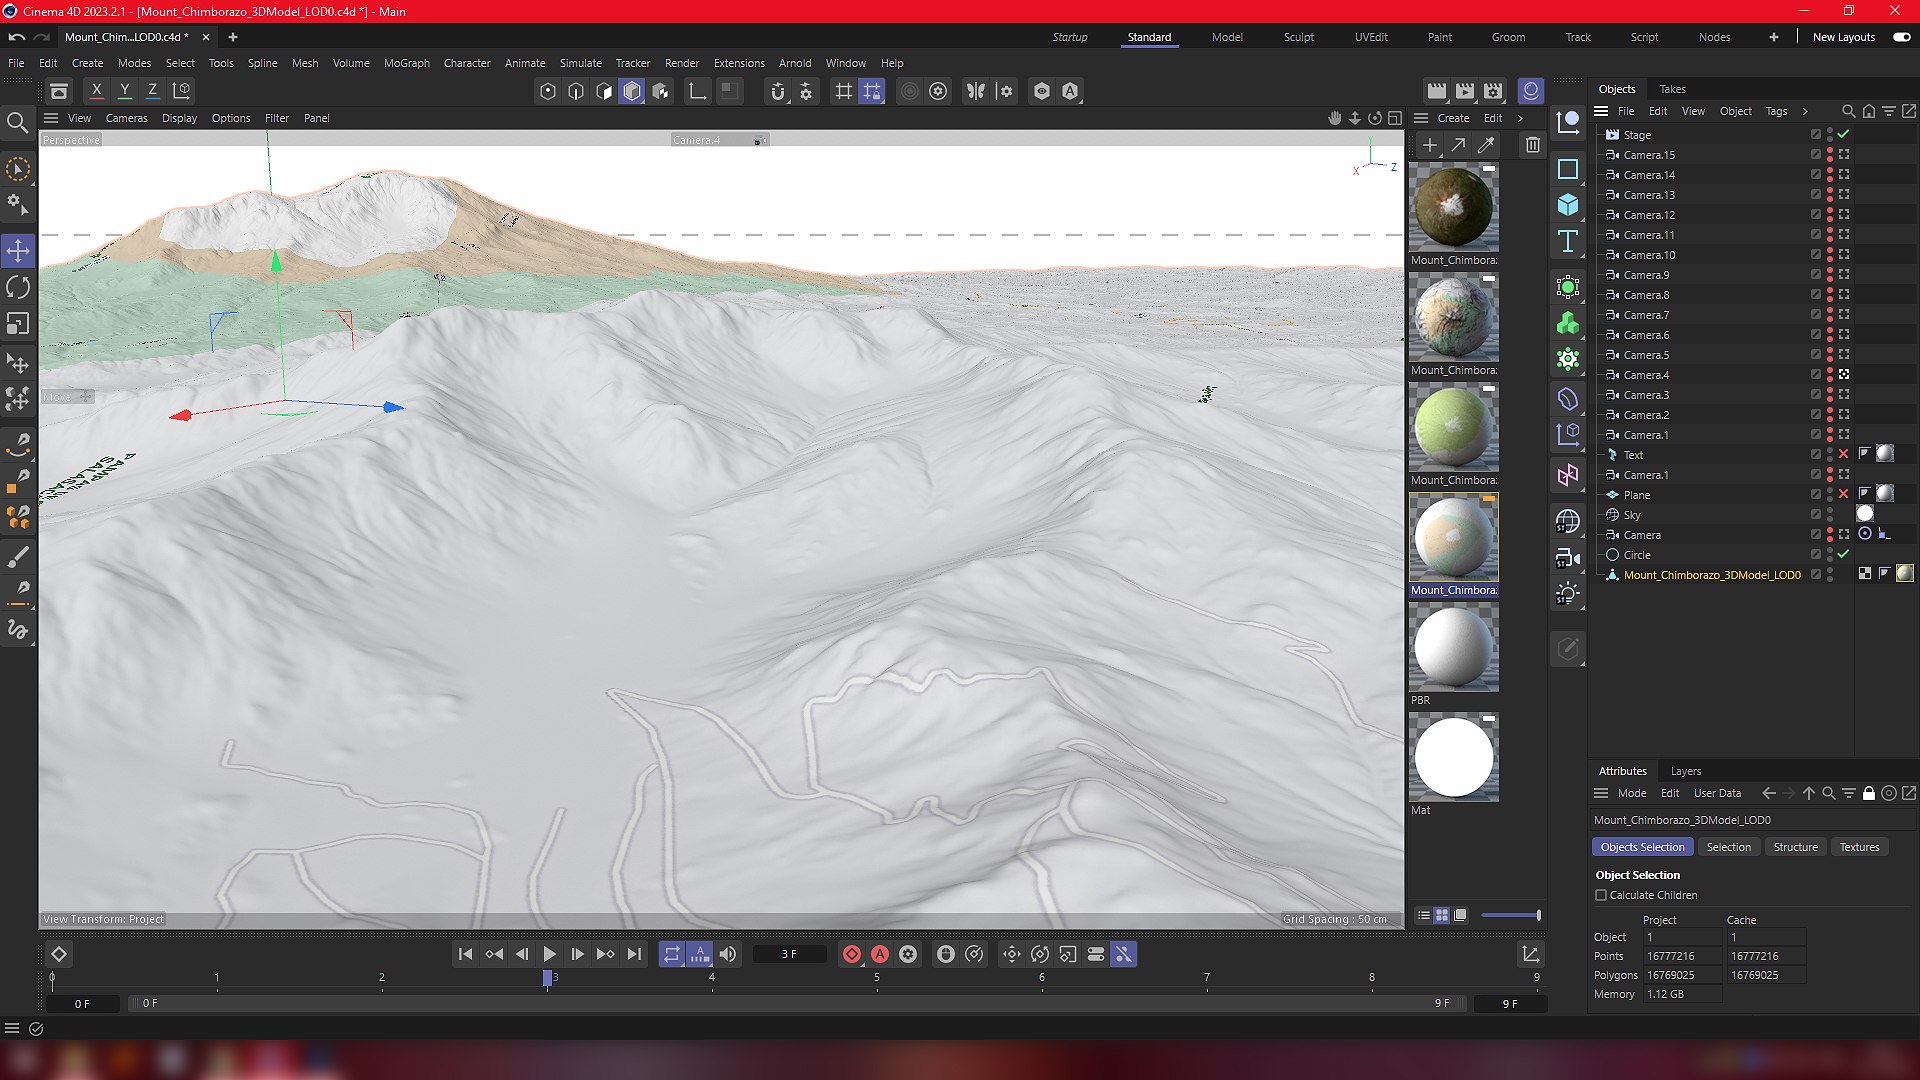Enable Polygons mode in top toolbar
Image resolution: width=1920 pixels, height=1080 pixels.
point(603,91)
